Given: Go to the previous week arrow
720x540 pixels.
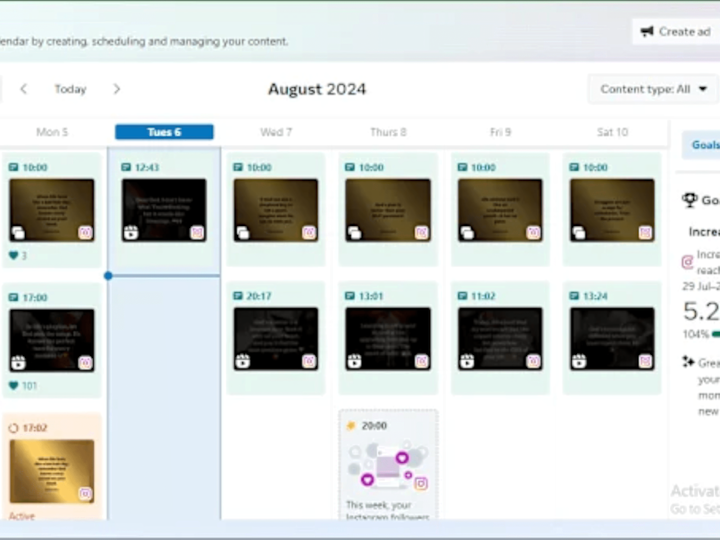Looking at the screenshot, I should pos(24,89).
